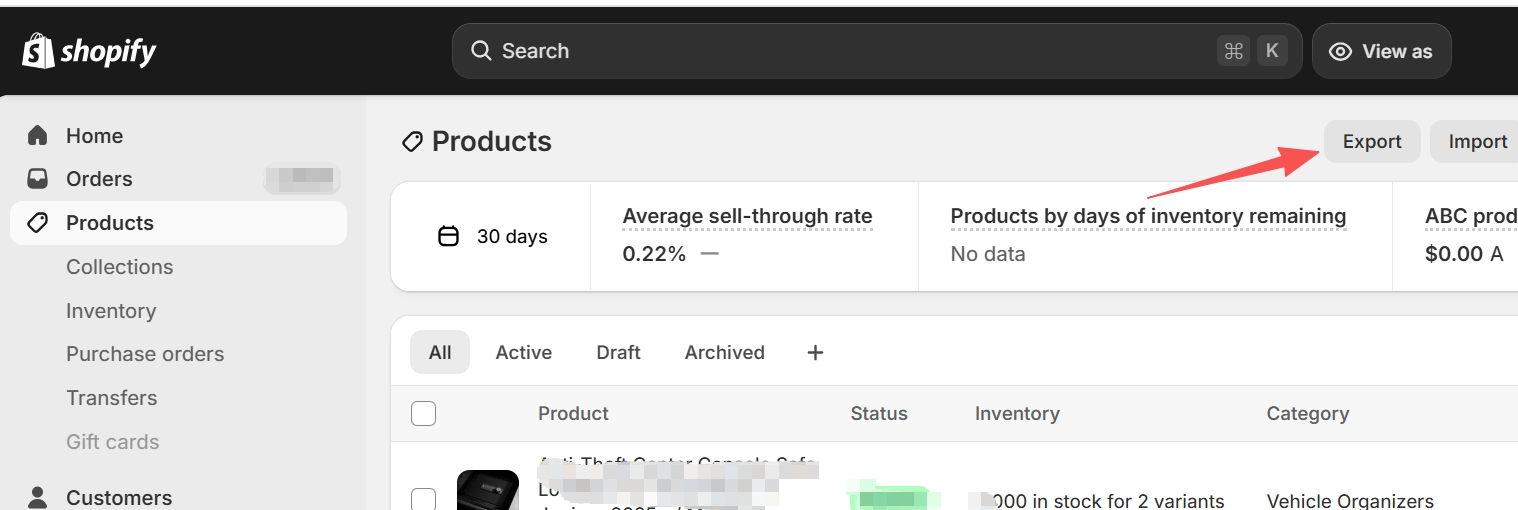Open the View as menu
Screen dimensions: 1518x510
(1381, 52)
